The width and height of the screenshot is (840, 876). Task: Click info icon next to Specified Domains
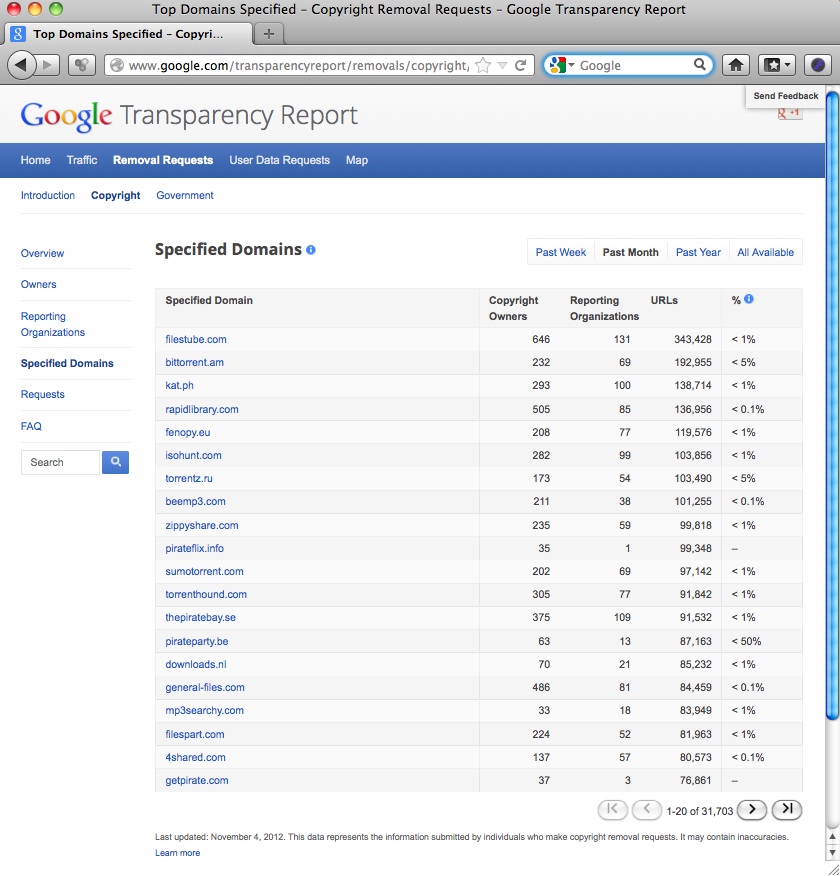[311, 250]
